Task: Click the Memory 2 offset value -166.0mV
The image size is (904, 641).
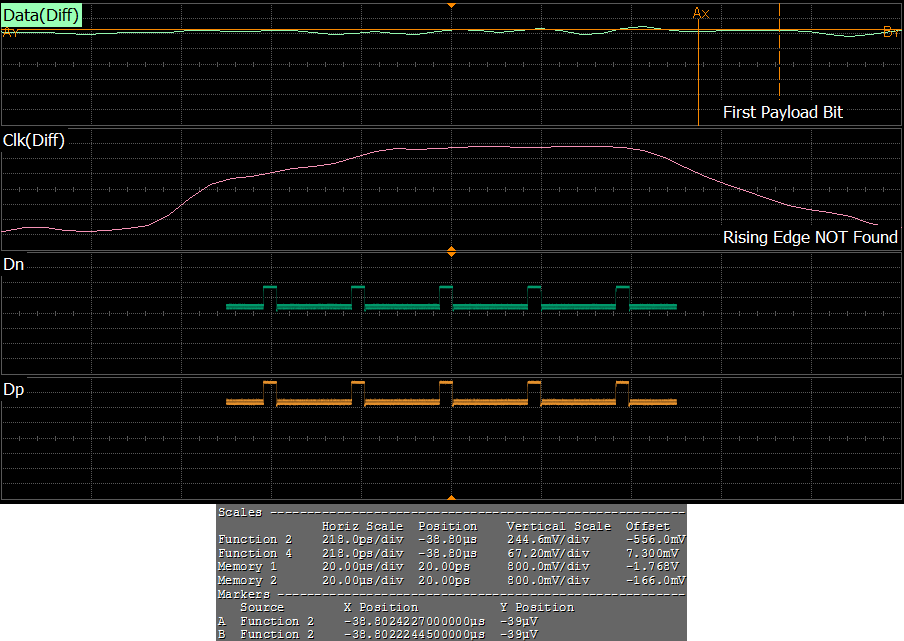Action: pos(655,580)
